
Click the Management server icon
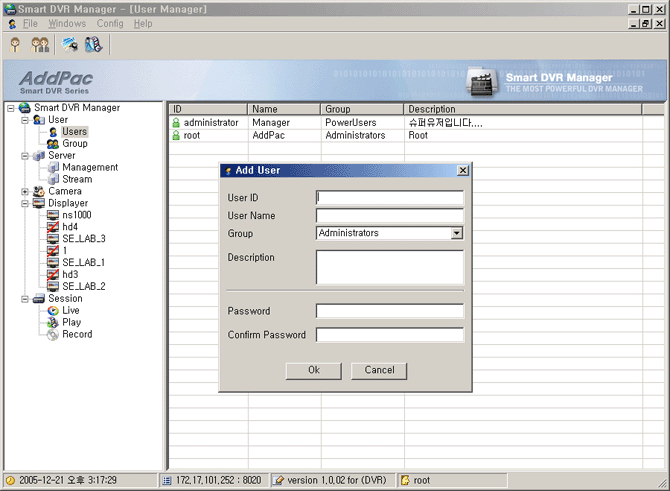click(x=53, y=168)
